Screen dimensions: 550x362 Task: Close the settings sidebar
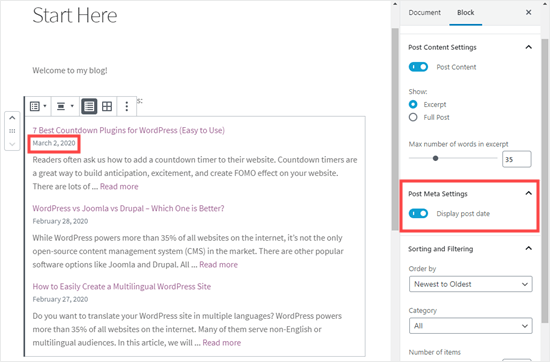point(528,13)
